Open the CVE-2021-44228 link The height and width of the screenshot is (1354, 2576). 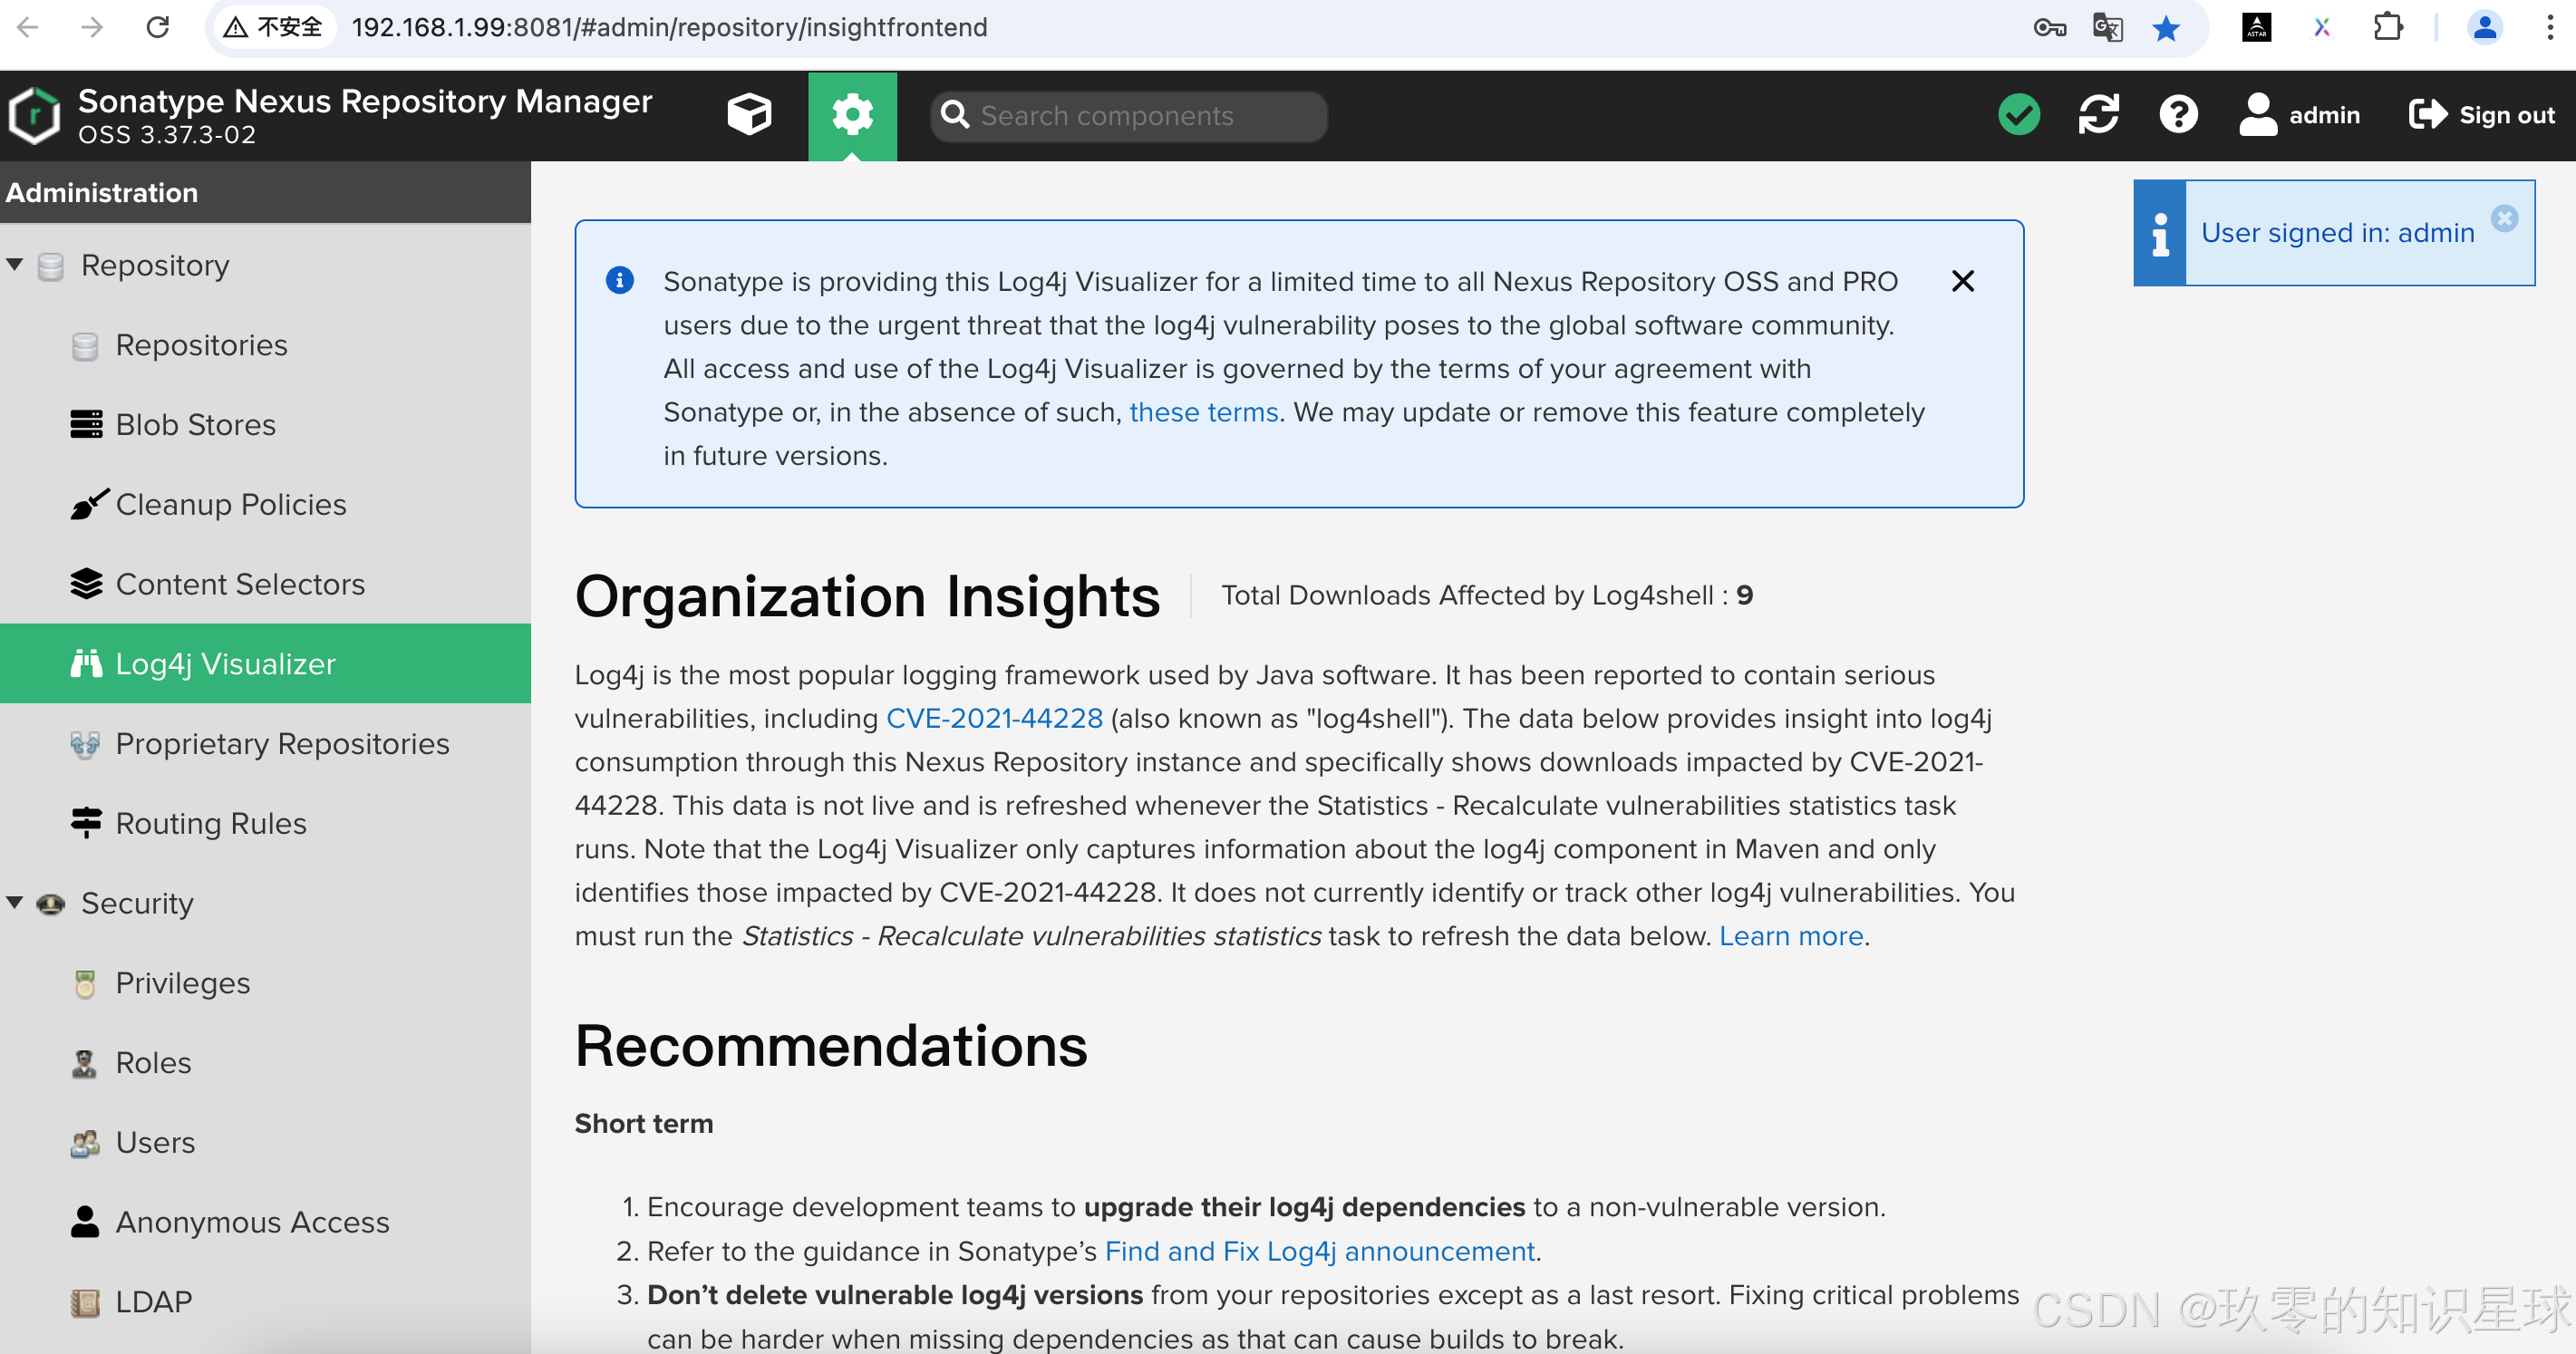pos(994,718)
